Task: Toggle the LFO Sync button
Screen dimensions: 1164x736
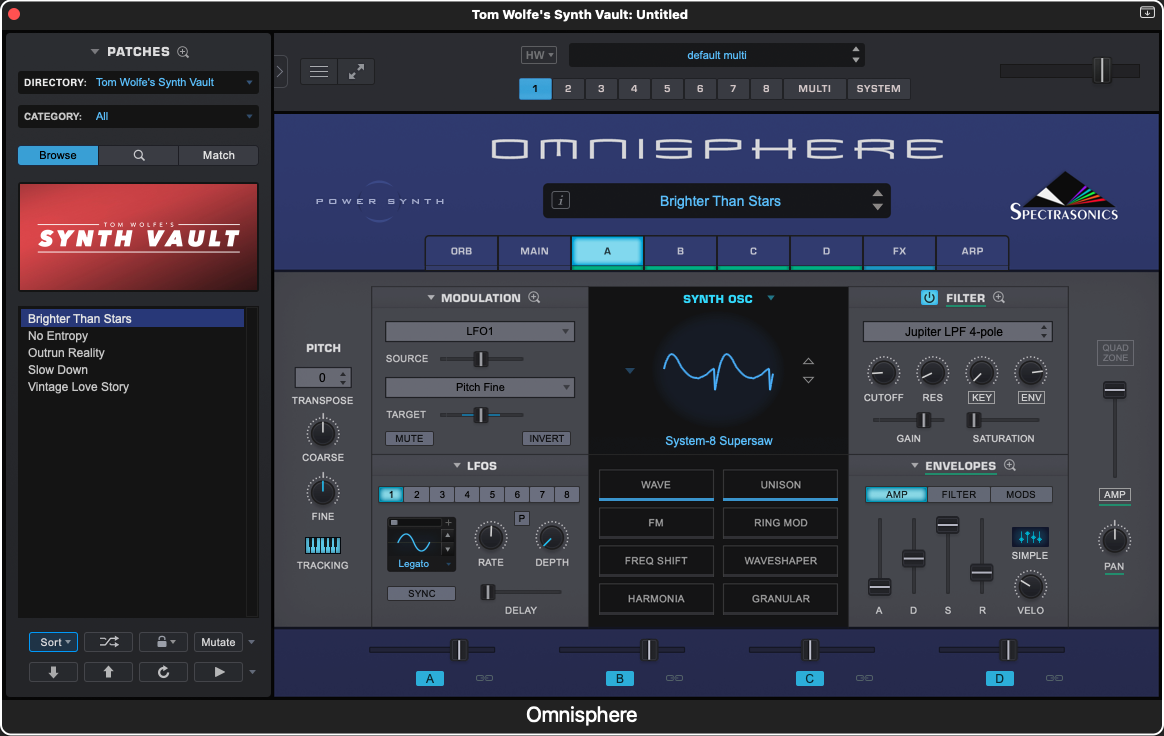Action: [x=422, y=593]
